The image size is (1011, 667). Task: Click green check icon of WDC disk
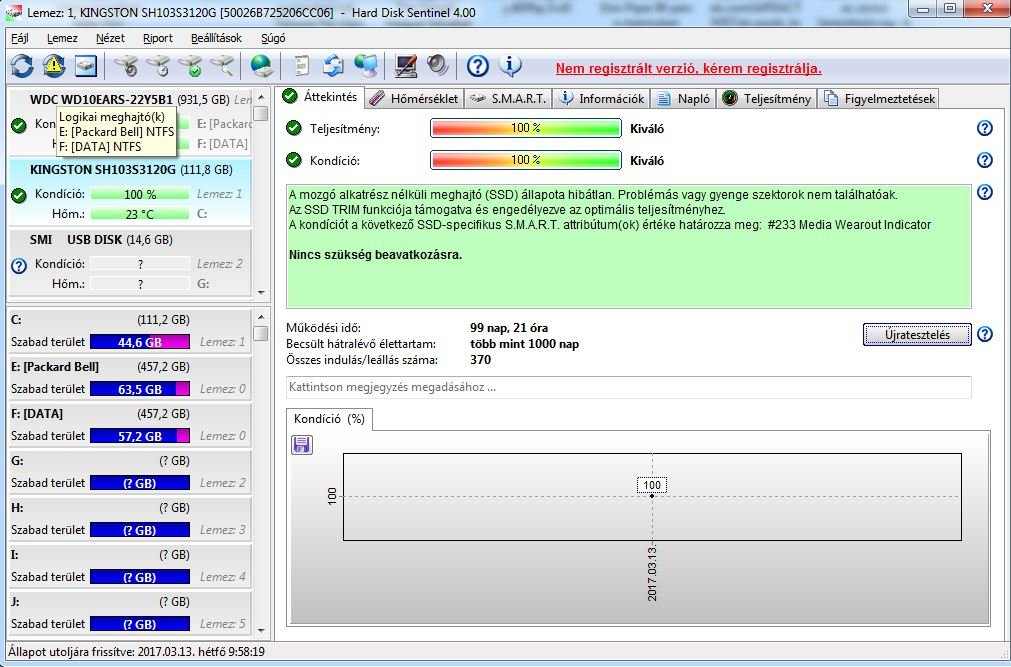[19, 125]
